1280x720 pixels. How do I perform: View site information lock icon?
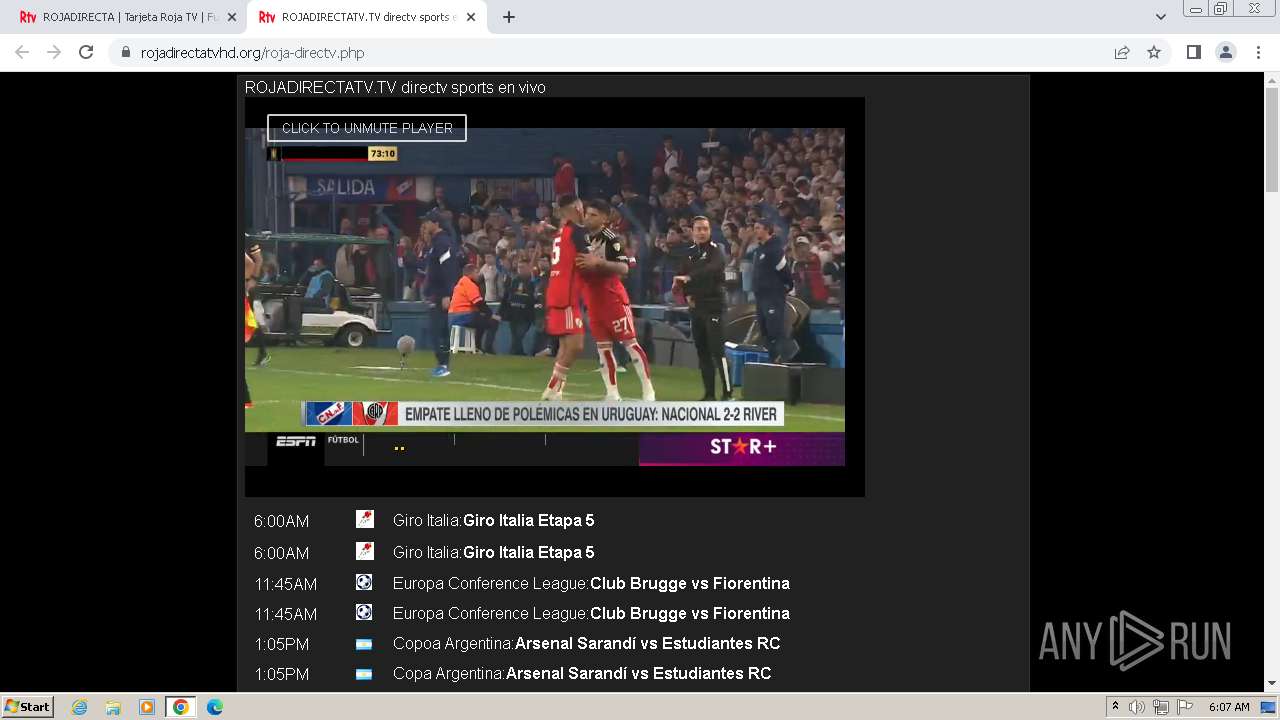pyautogui.click(x=126, y=53)
